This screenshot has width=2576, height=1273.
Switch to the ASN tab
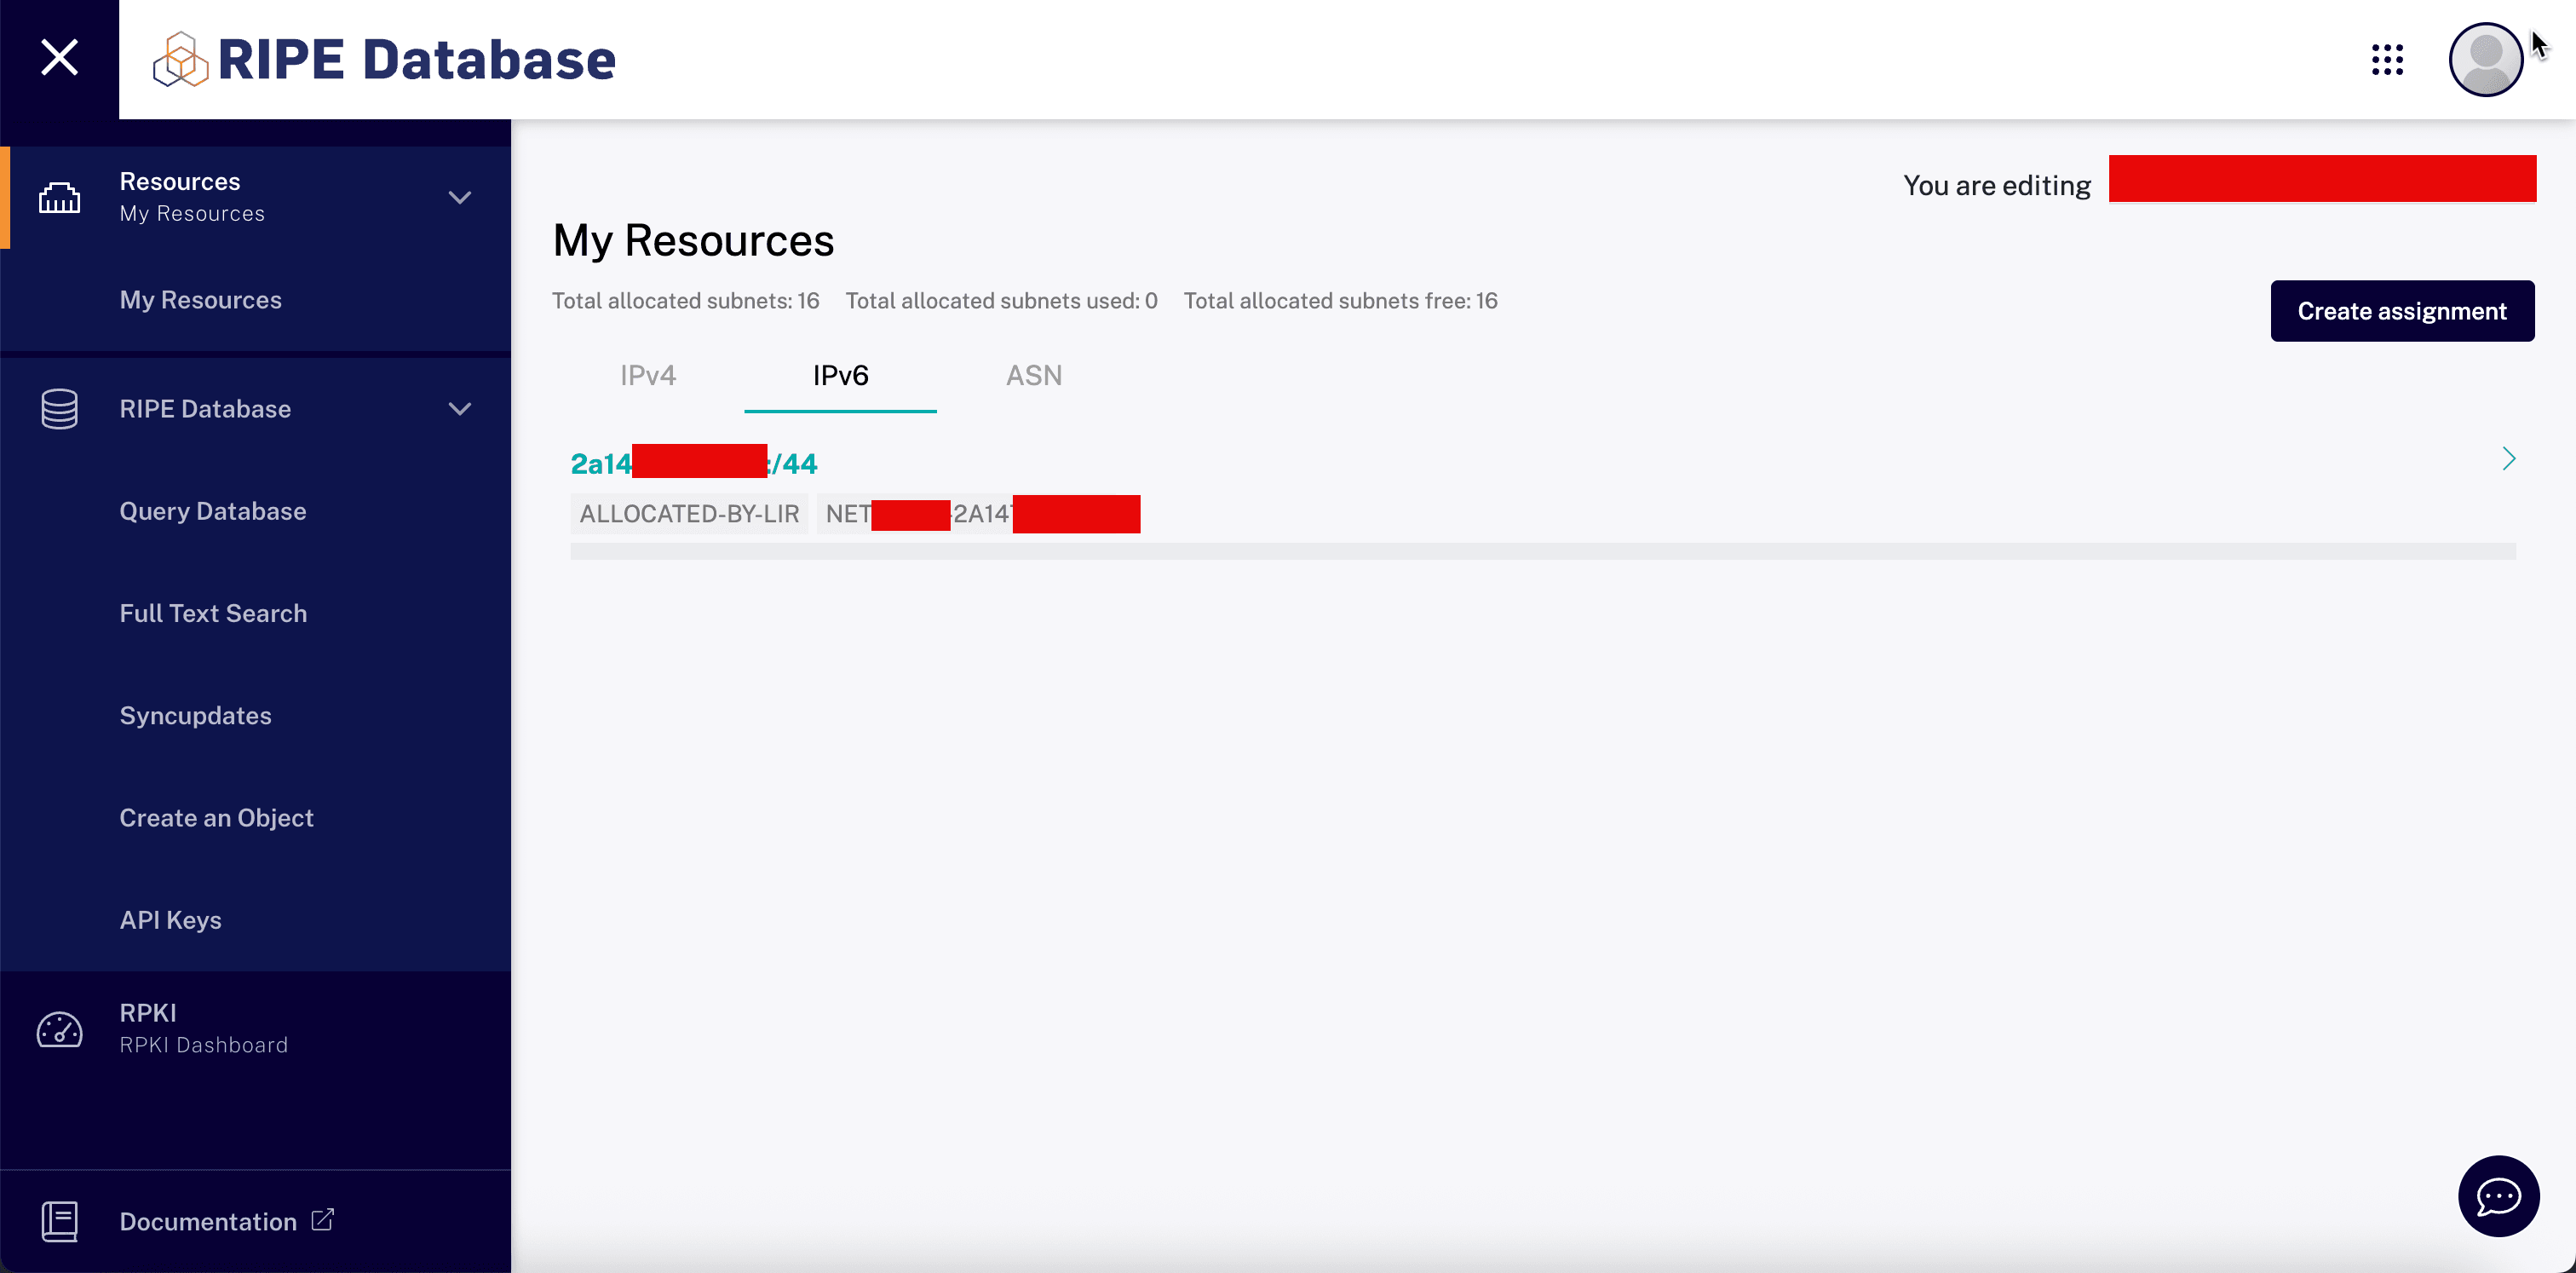click(x=1033, y=376)
